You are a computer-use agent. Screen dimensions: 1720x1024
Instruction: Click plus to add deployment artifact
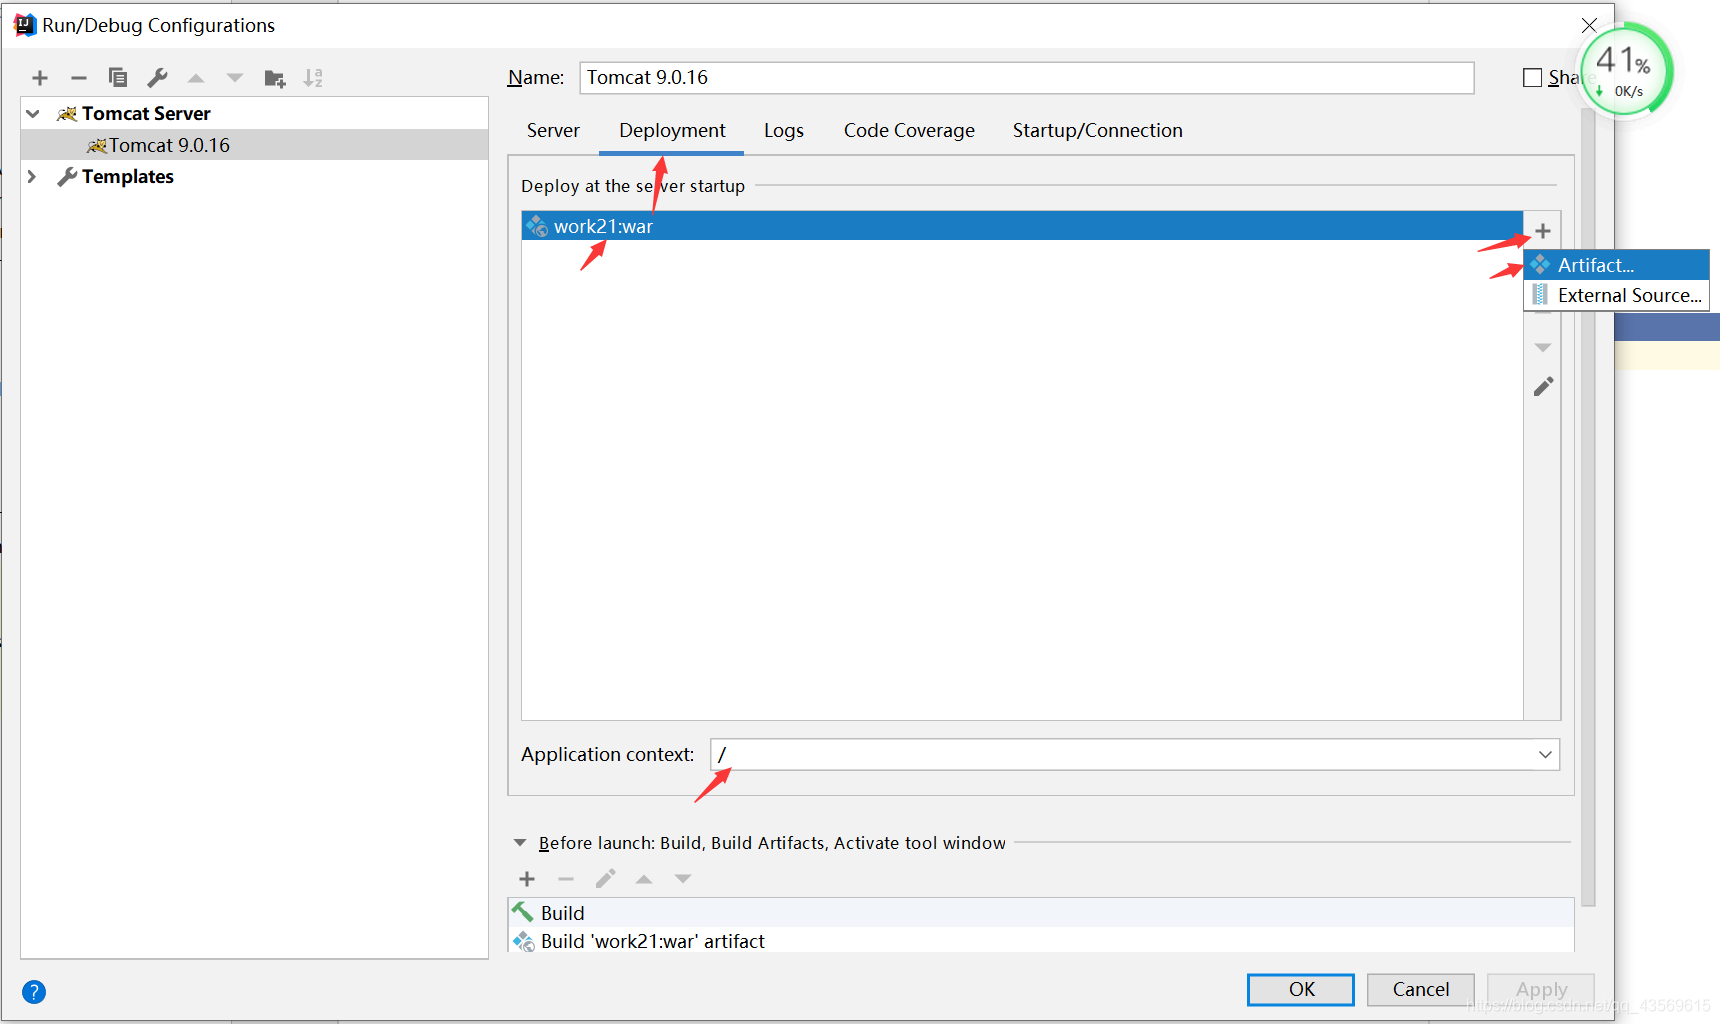1543,231
